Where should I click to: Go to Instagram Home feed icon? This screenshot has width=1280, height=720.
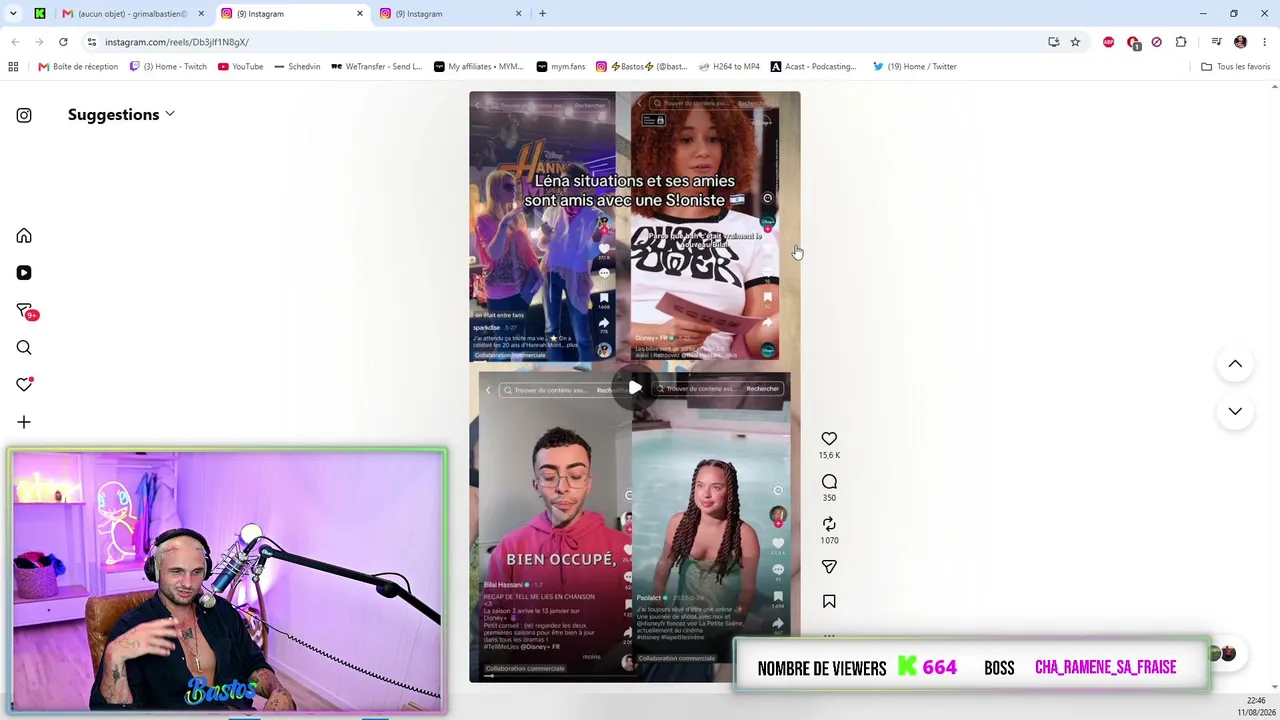point(24,236)
